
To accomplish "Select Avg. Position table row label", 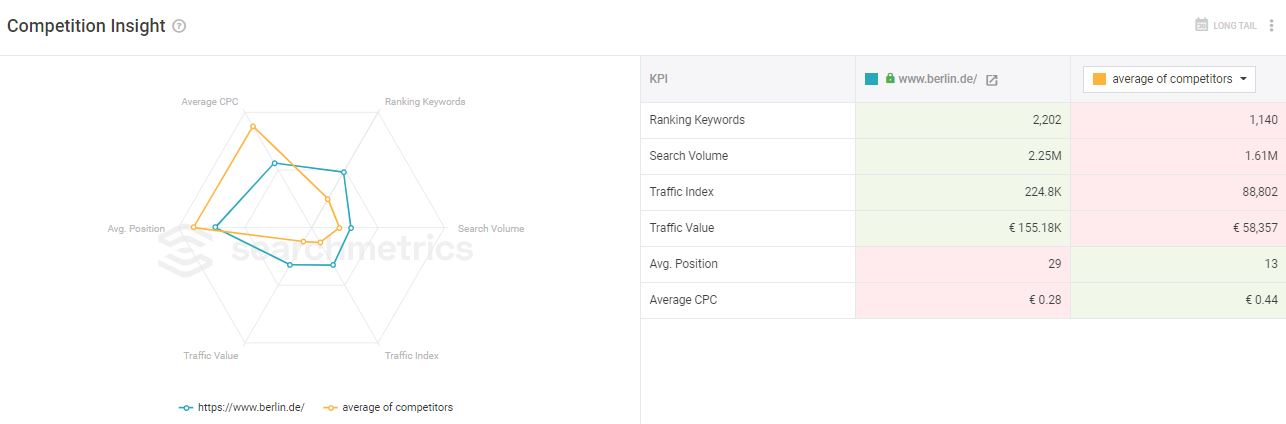I will (x=684, y=264).
